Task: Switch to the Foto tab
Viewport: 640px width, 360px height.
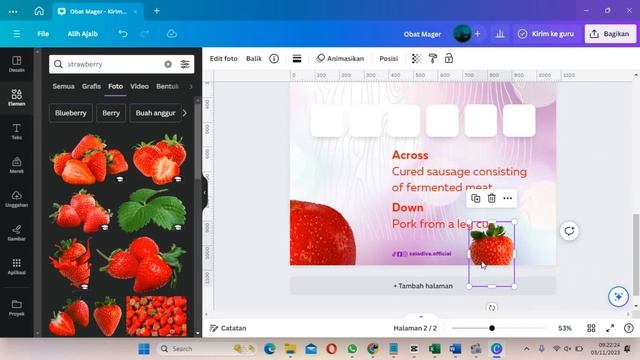Action: [x=116, y=86]
